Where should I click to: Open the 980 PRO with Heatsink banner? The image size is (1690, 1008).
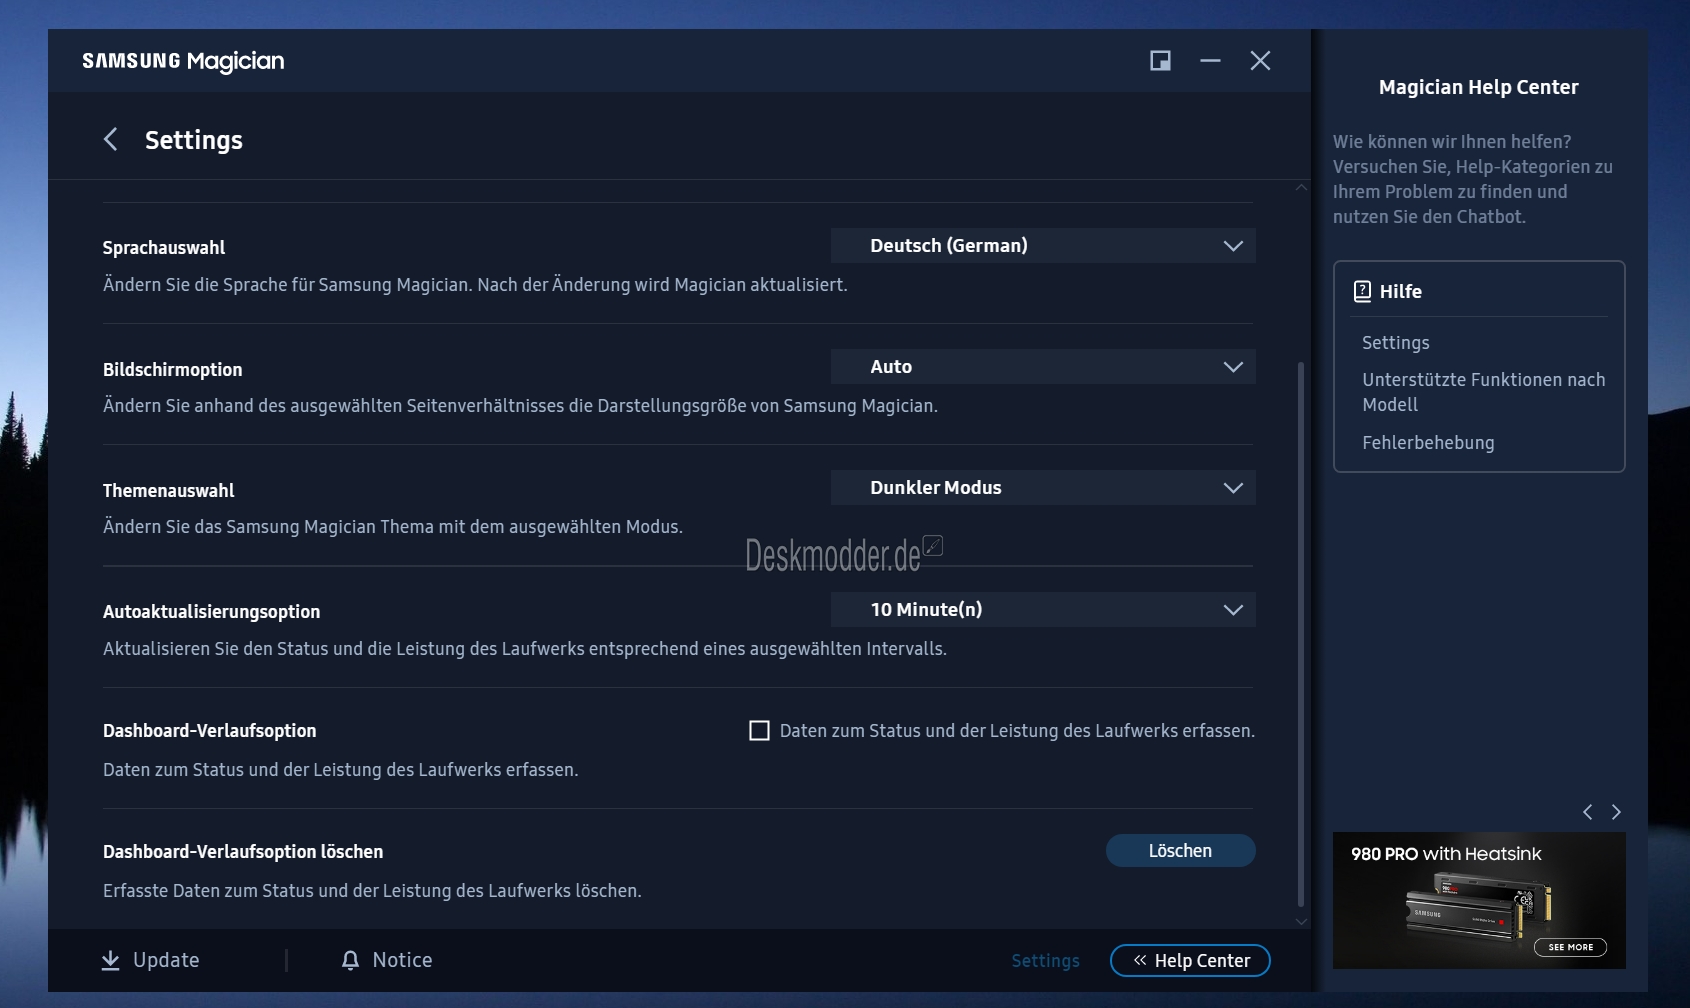coord(1479,900)
